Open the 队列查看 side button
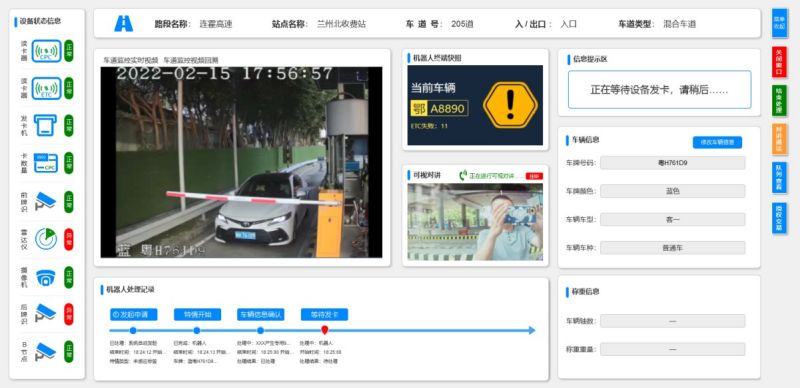The image size is (800, 388). click(x=779, y=178)
